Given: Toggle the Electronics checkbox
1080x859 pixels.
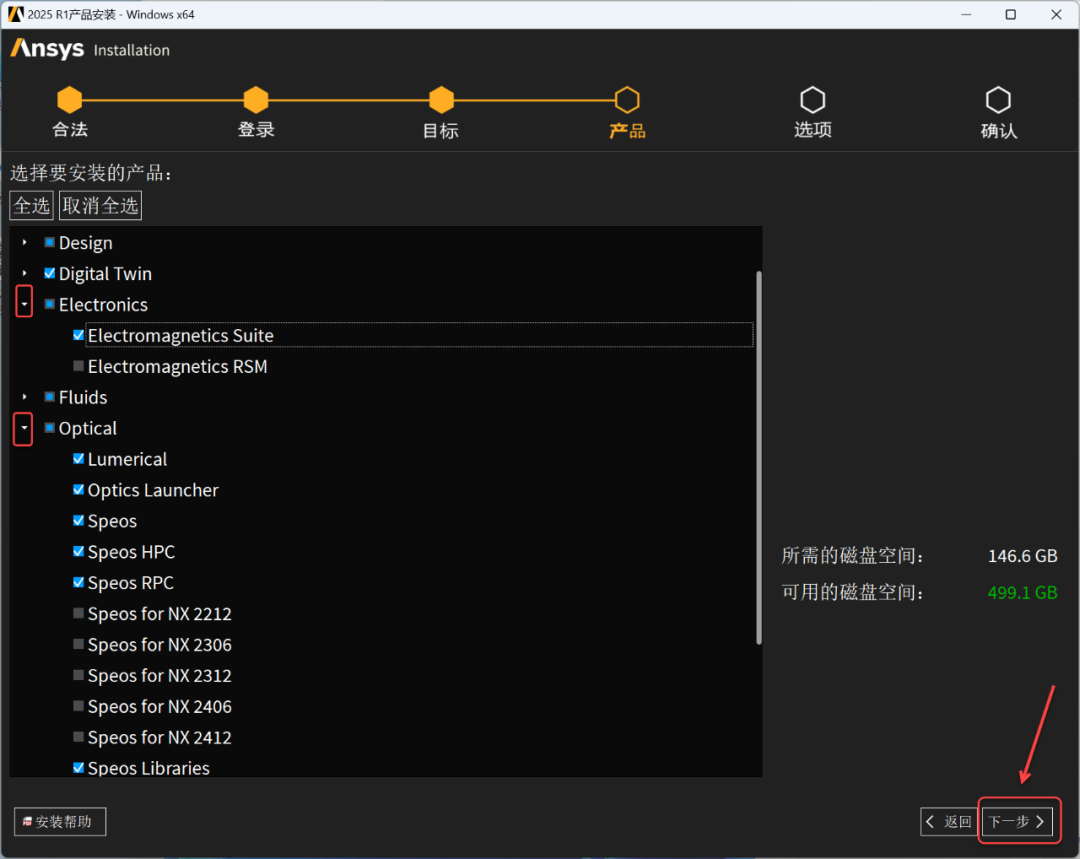Looking at the screenshot, I should tap(50, 304).
